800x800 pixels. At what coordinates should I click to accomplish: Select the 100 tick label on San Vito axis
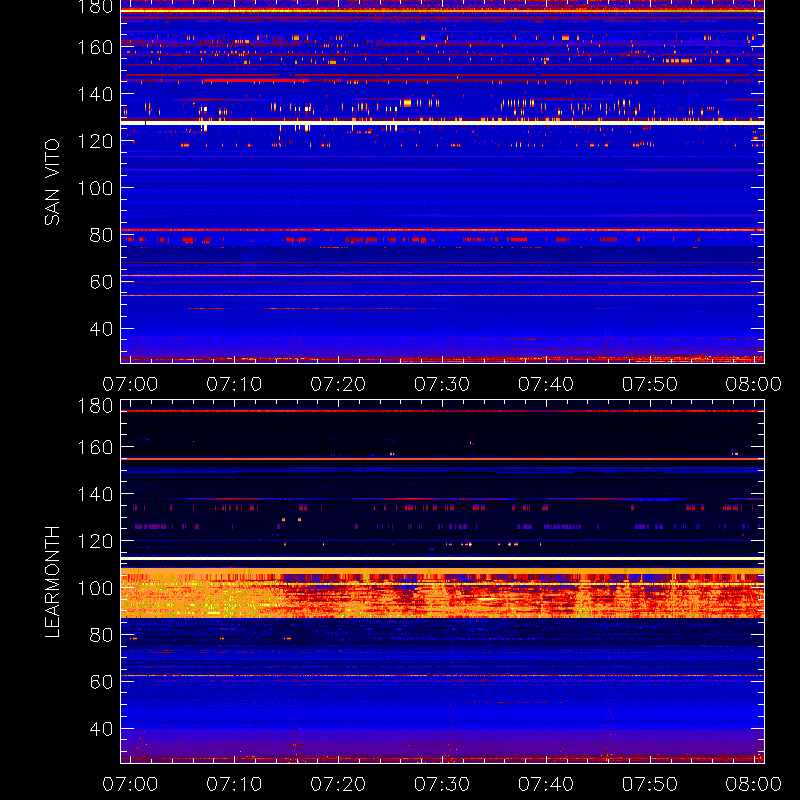[x=95, y=188]
